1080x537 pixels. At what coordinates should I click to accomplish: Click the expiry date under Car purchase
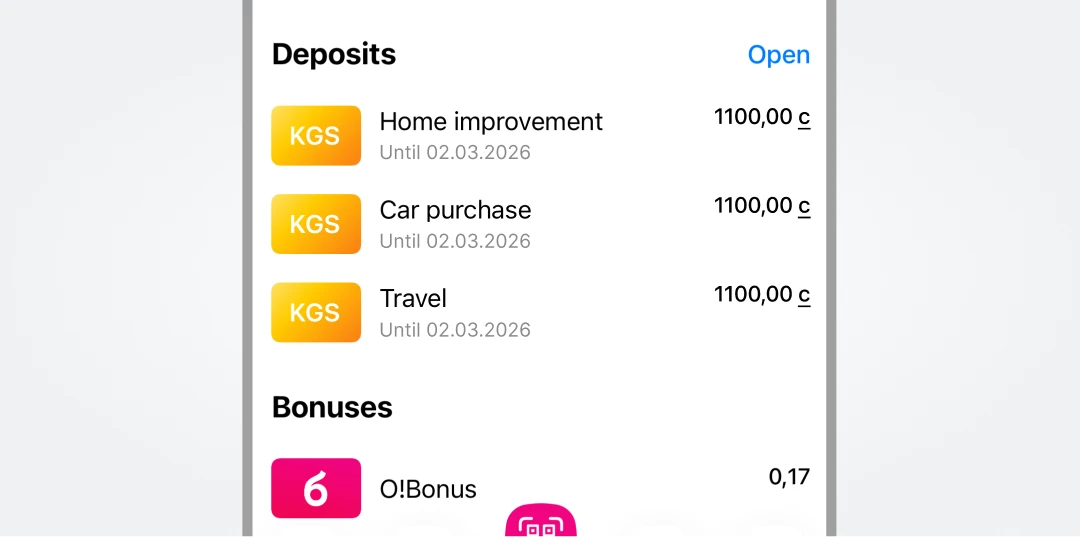tap(455, 241)
